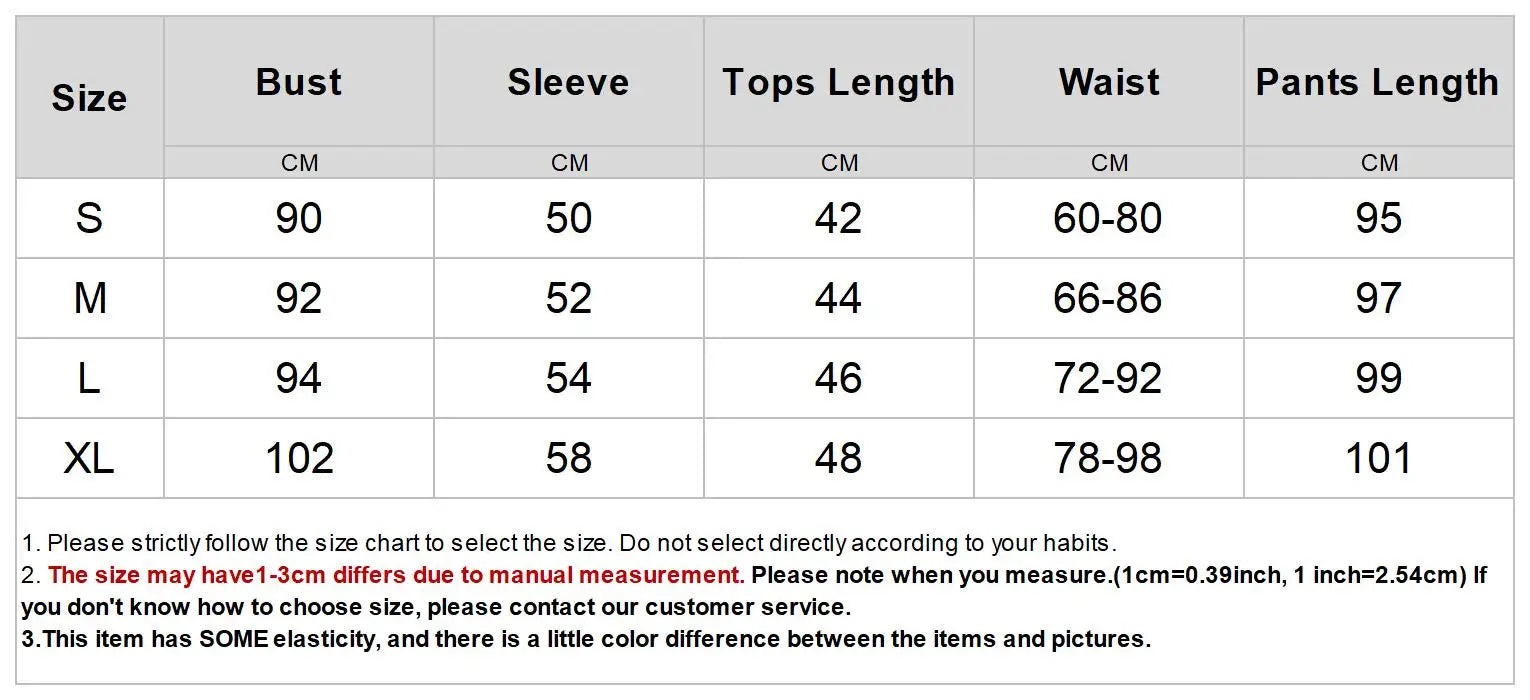Image resolution: width=1530 pixels, height=700 pixels.
Task: Select the Sleeve column header
Action: (568, 82)
